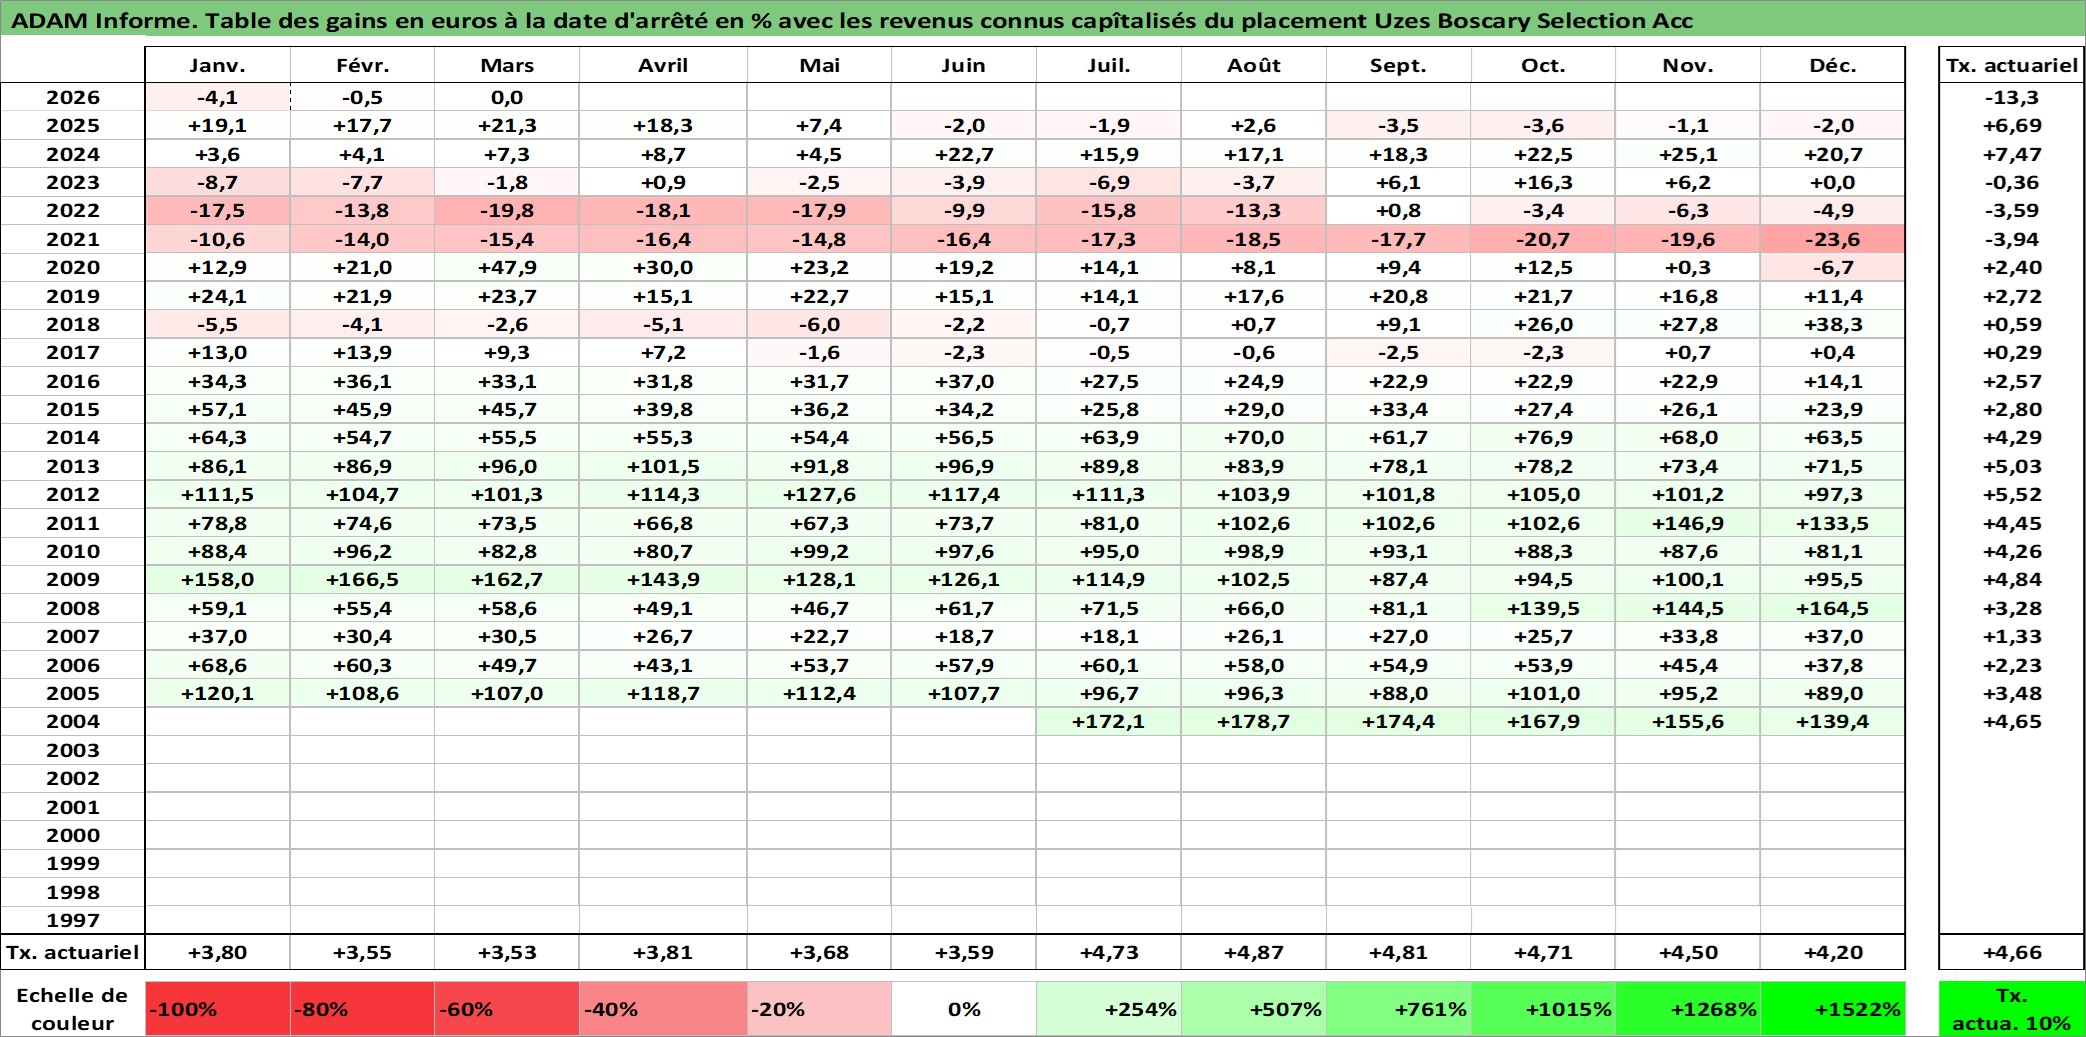Select the +76,9 cell for Oct. 2014
This screenshot has height=1037, width=2086.
click(1543, 437)
